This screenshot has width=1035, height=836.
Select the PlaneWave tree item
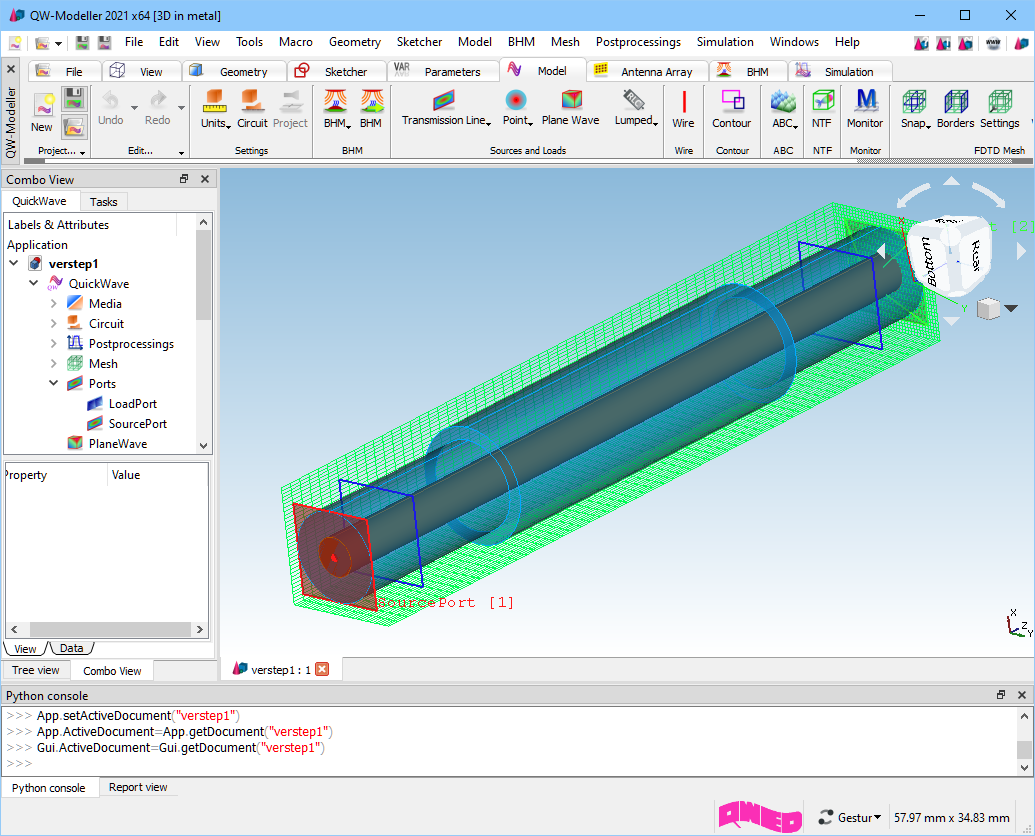pyautogui.click(x=117, y=443)
